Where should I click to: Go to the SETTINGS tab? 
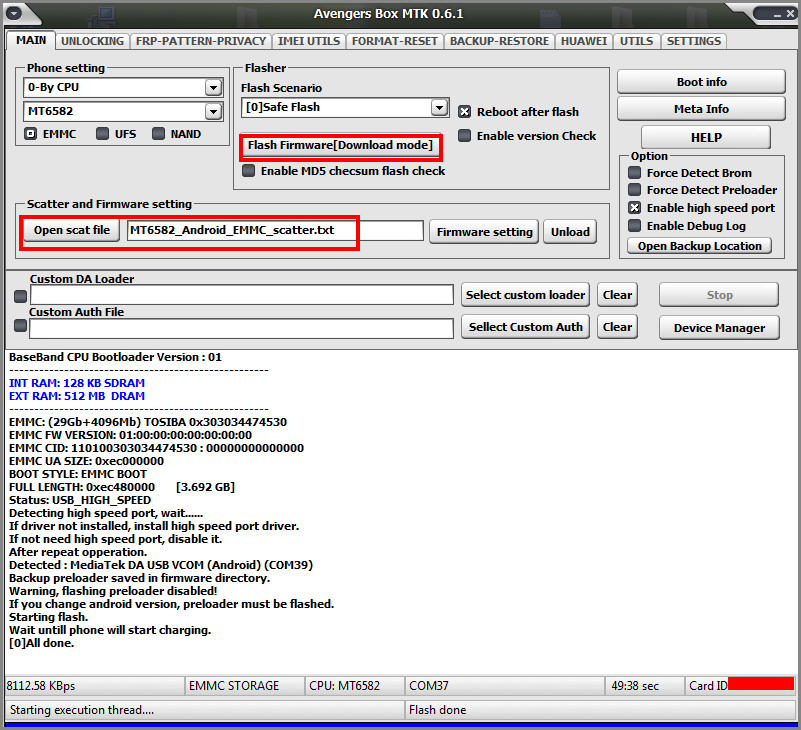[x=694, y=41]
